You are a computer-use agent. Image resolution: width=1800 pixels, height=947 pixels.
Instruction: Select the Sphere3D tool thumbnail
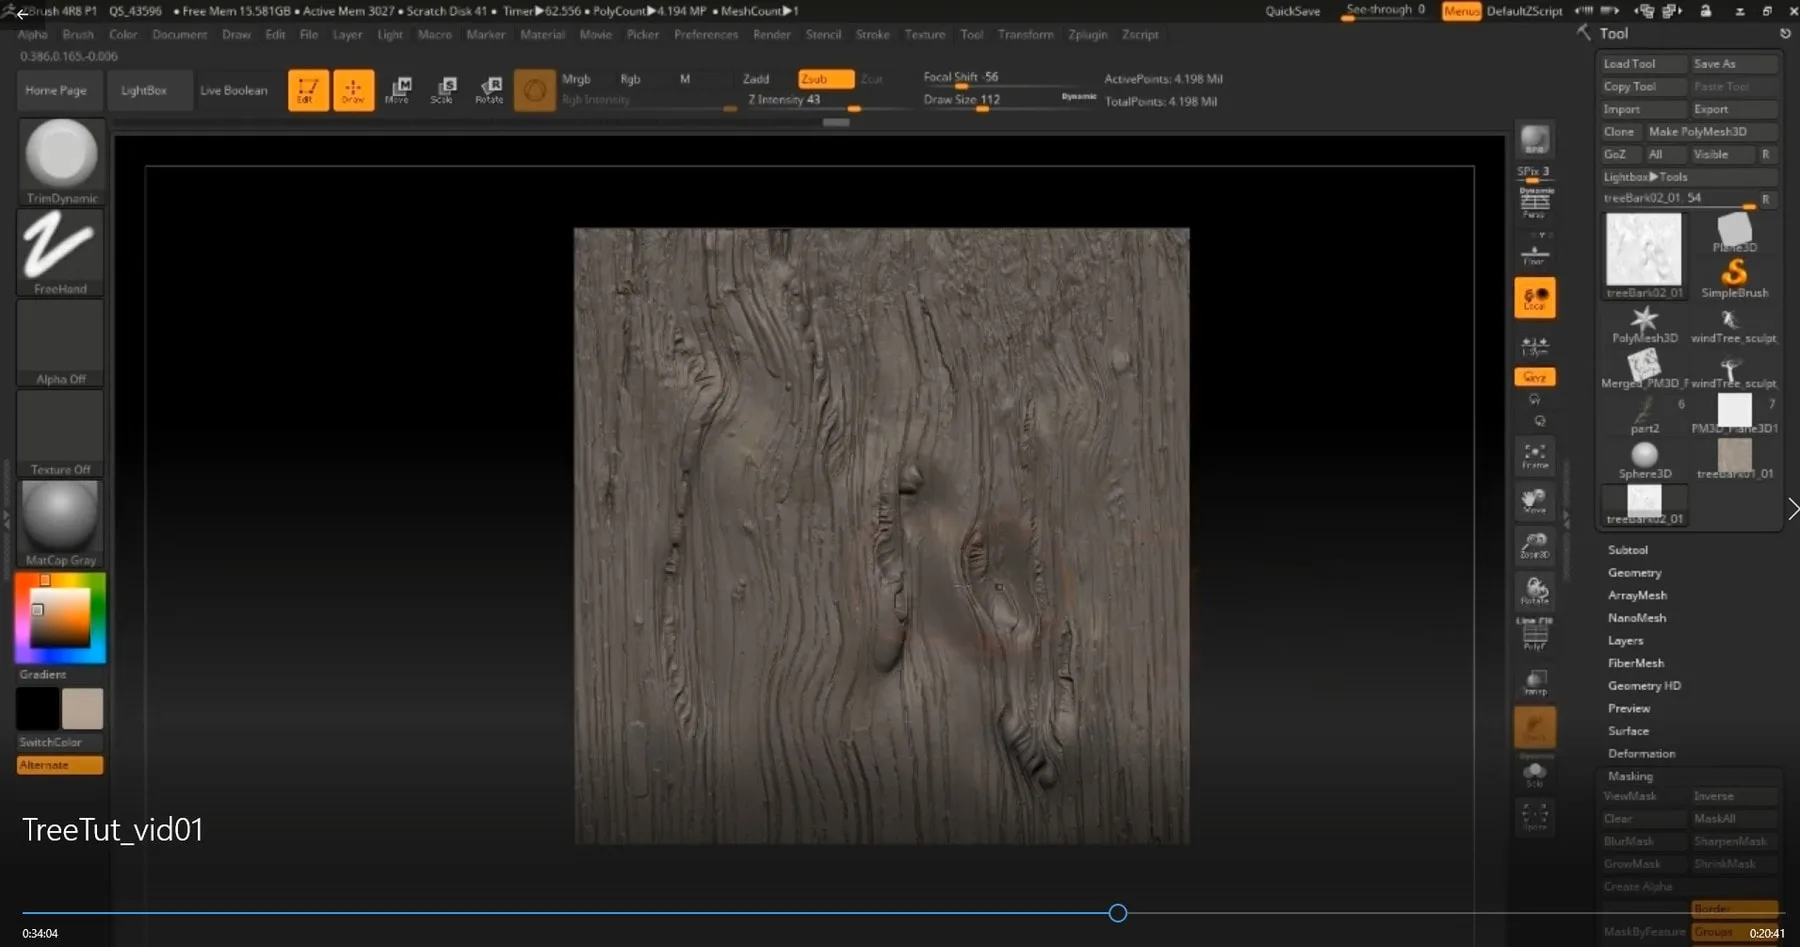point(1643,457)
